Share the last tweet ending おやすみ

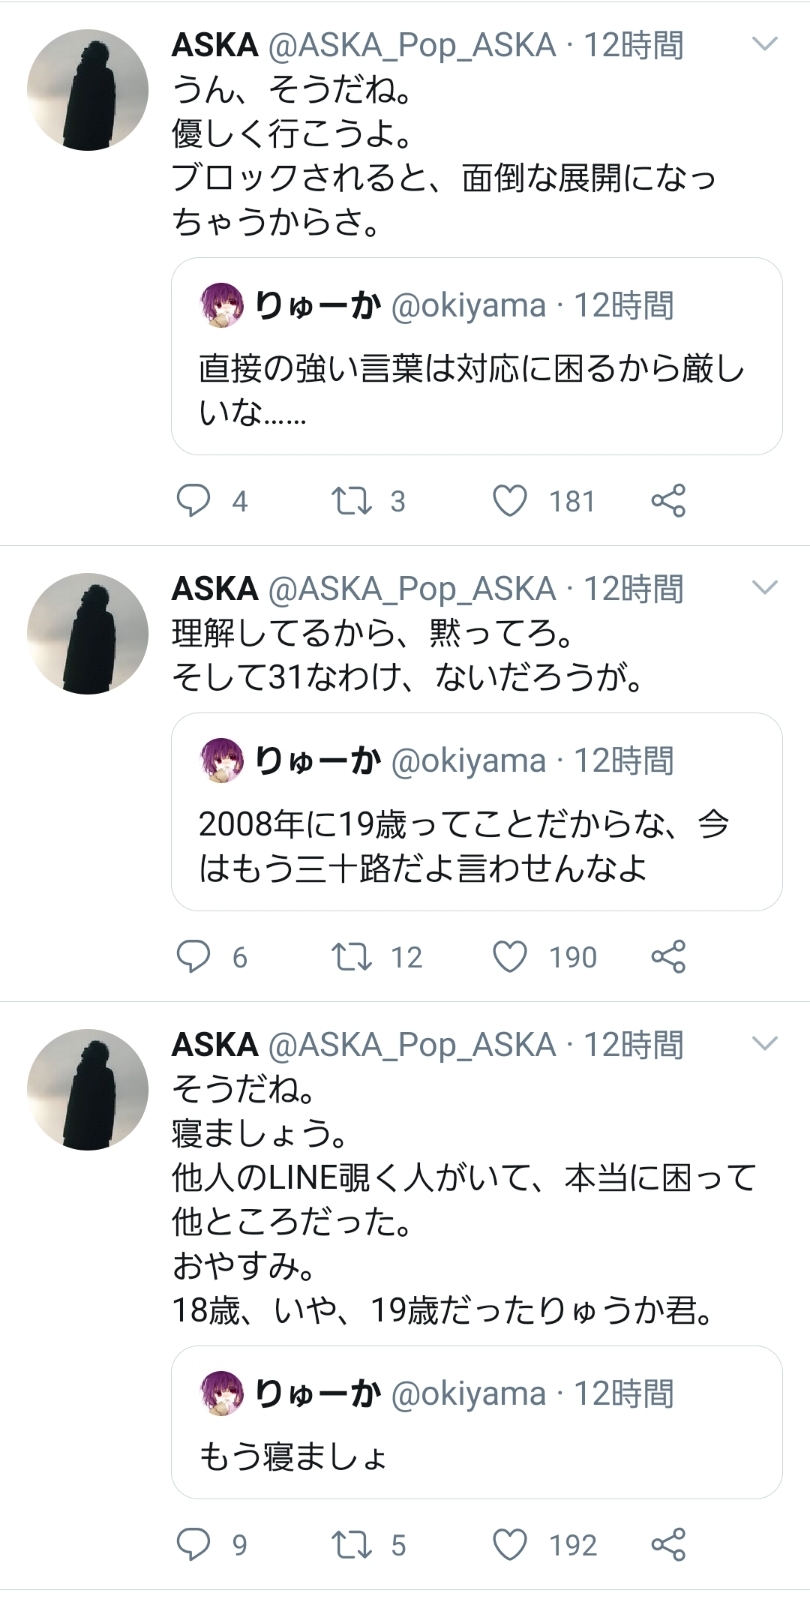pos(668,1544)
